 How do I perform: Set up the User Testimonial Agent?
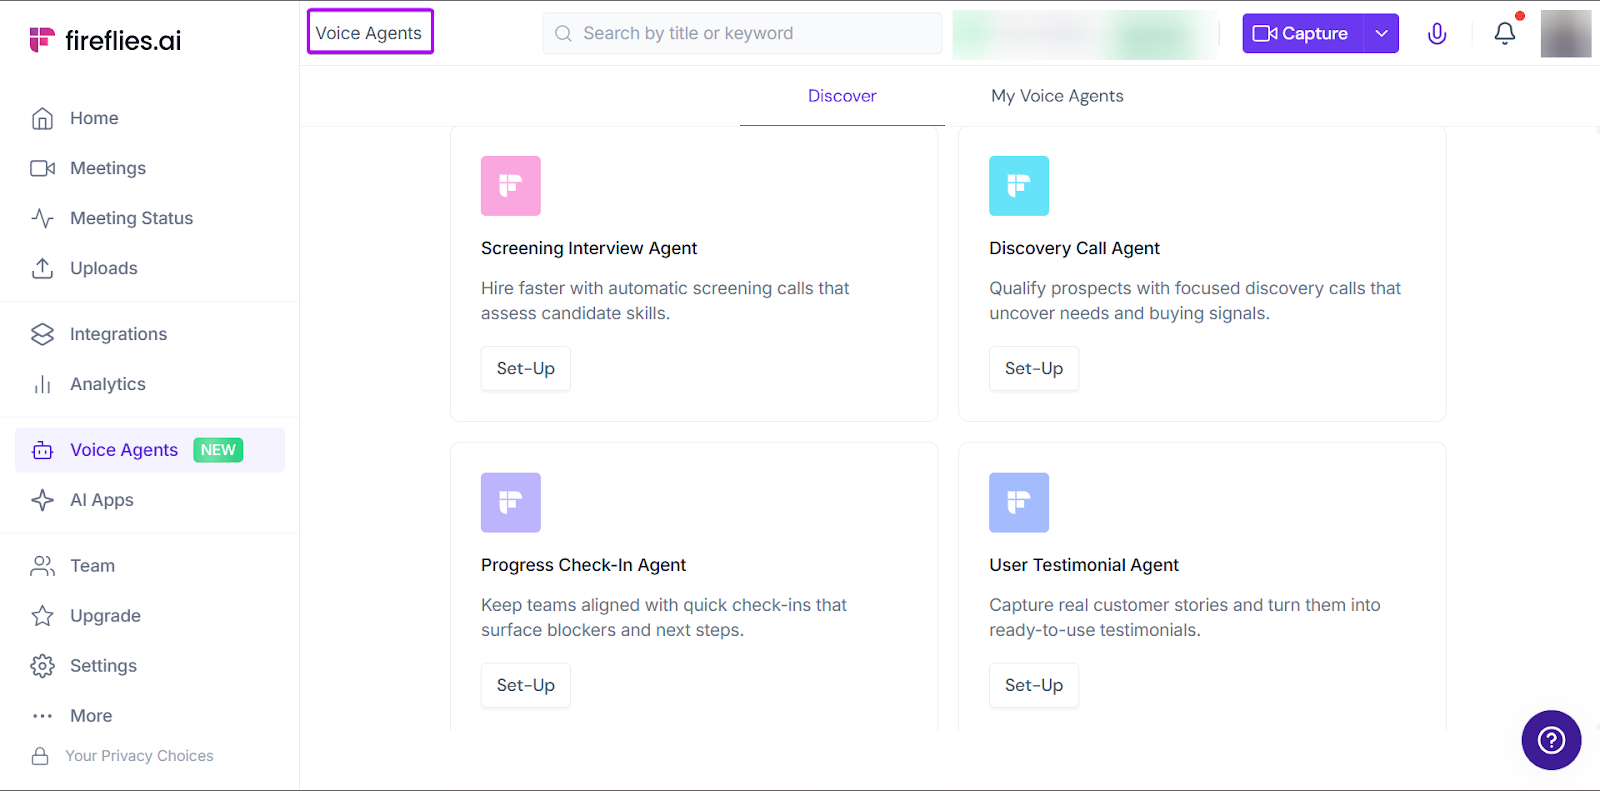[x=1034, y=686]
